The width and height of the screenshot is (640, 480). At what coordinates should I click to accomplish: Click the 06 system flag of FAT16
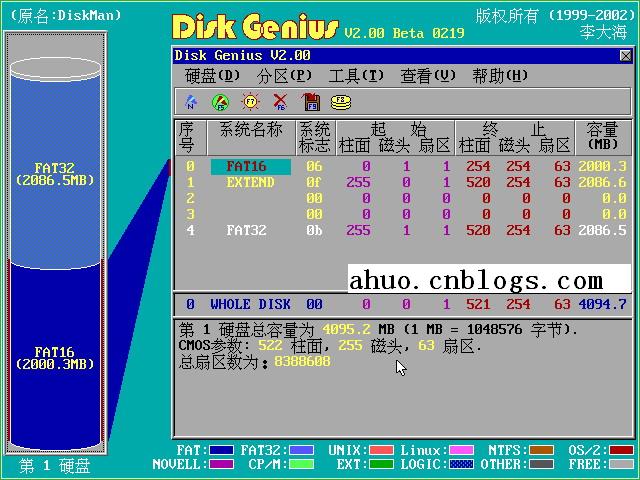pos(314,167)
